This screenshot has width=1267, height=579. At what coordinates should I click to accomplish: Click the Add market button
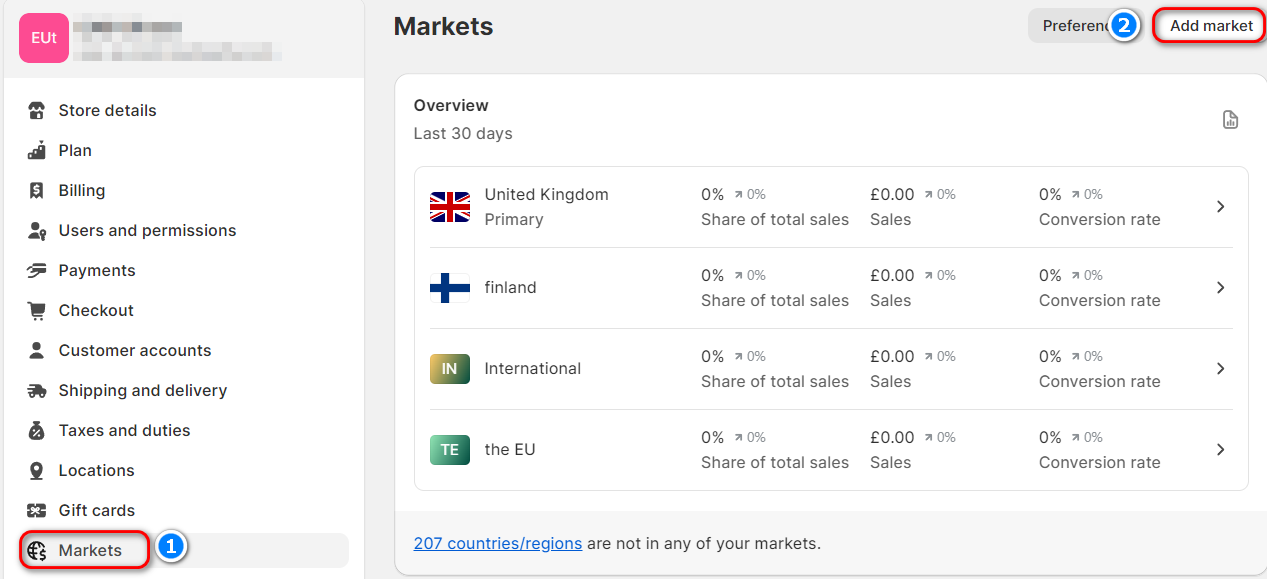pyautogui.click(x=1211, y=26)
